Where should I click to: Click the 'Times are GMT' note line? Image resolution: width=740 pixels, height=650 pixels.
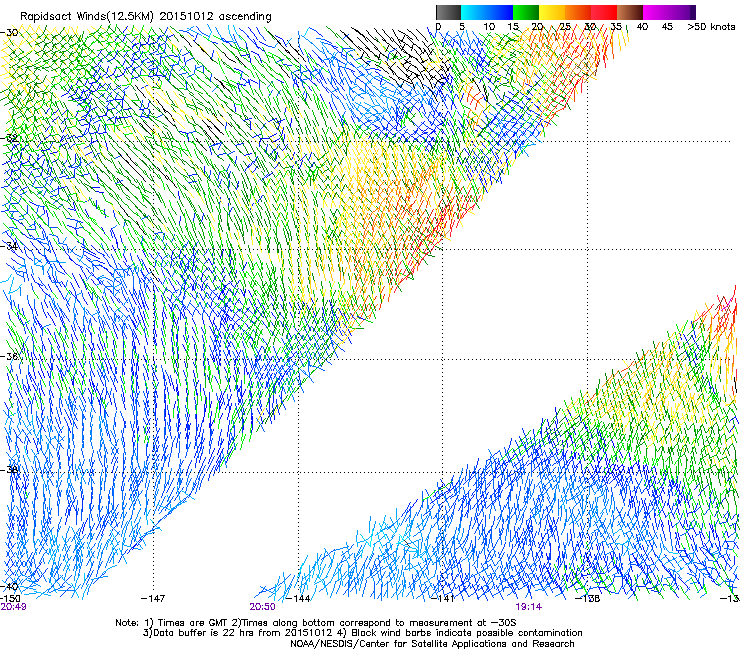point(316,623)
